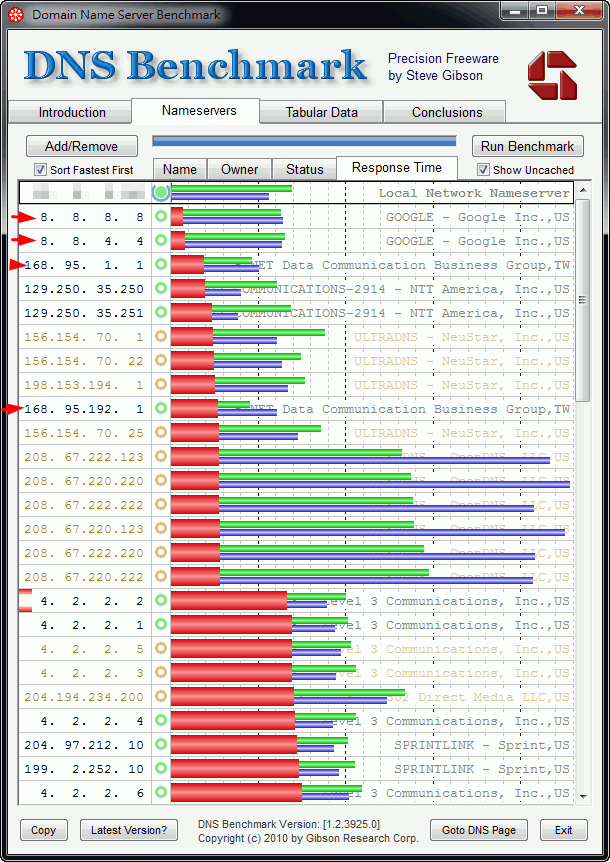Click the scroll down arrow of server list

(x=583, y=797)
